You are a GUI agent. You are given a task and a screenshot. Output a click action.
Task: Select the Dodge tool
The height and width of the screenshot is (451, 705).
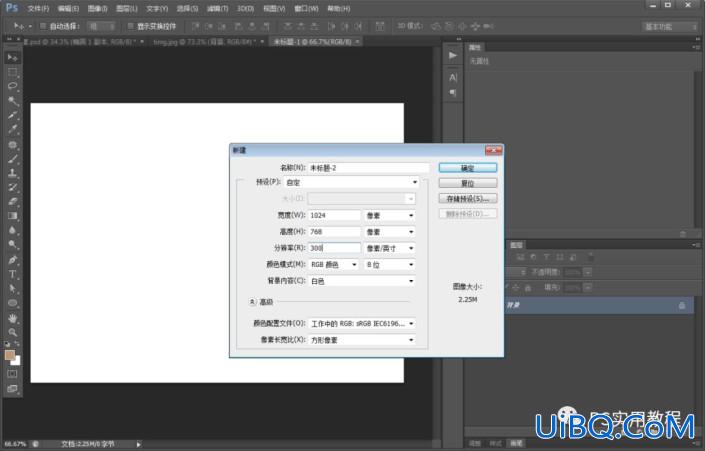(12, 245)
